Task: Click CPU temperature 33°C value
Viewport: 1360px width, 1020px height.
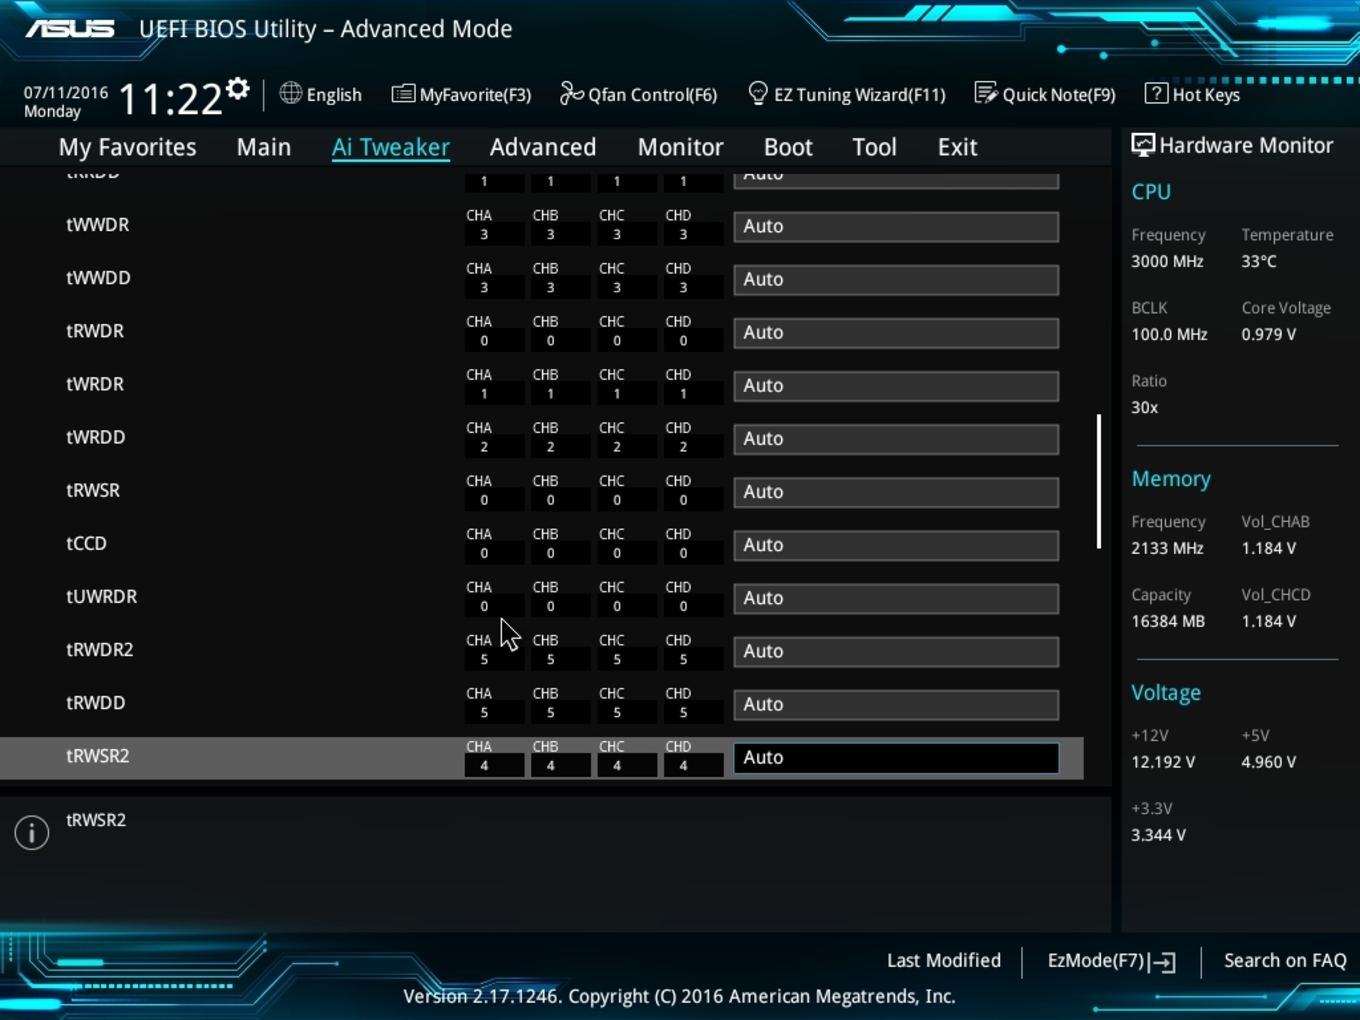Action: click(x=1259, y=261)
